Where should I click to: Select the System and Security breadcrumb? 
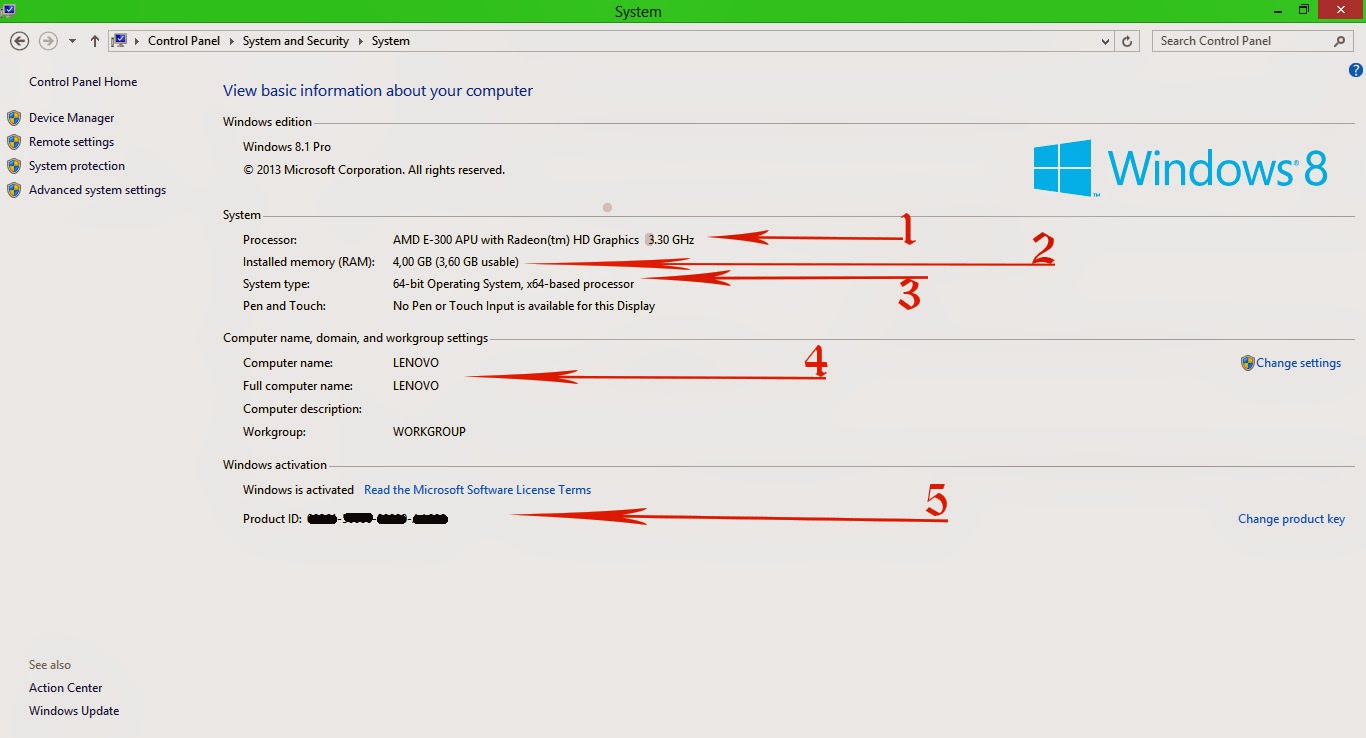coord(295,40)
